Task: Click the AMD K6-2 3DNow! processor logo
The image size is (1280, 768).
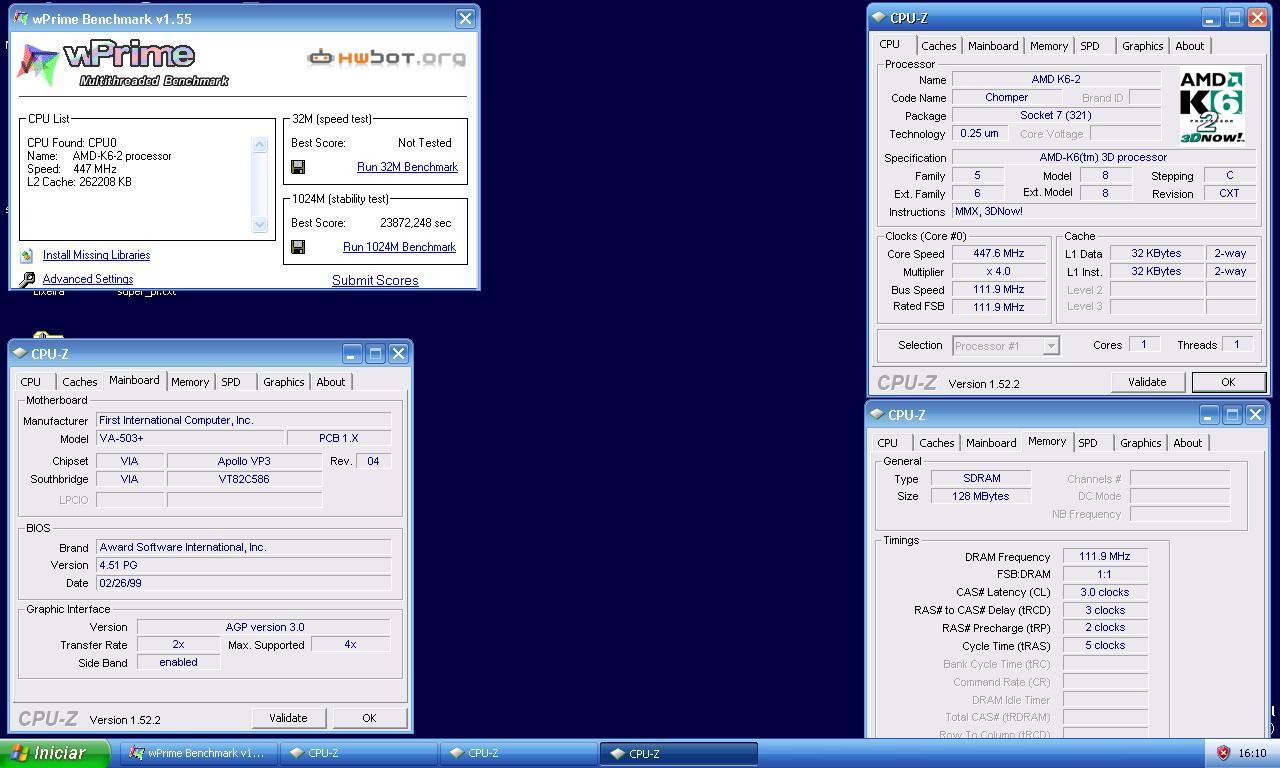Action: (x=1212, y=106)
